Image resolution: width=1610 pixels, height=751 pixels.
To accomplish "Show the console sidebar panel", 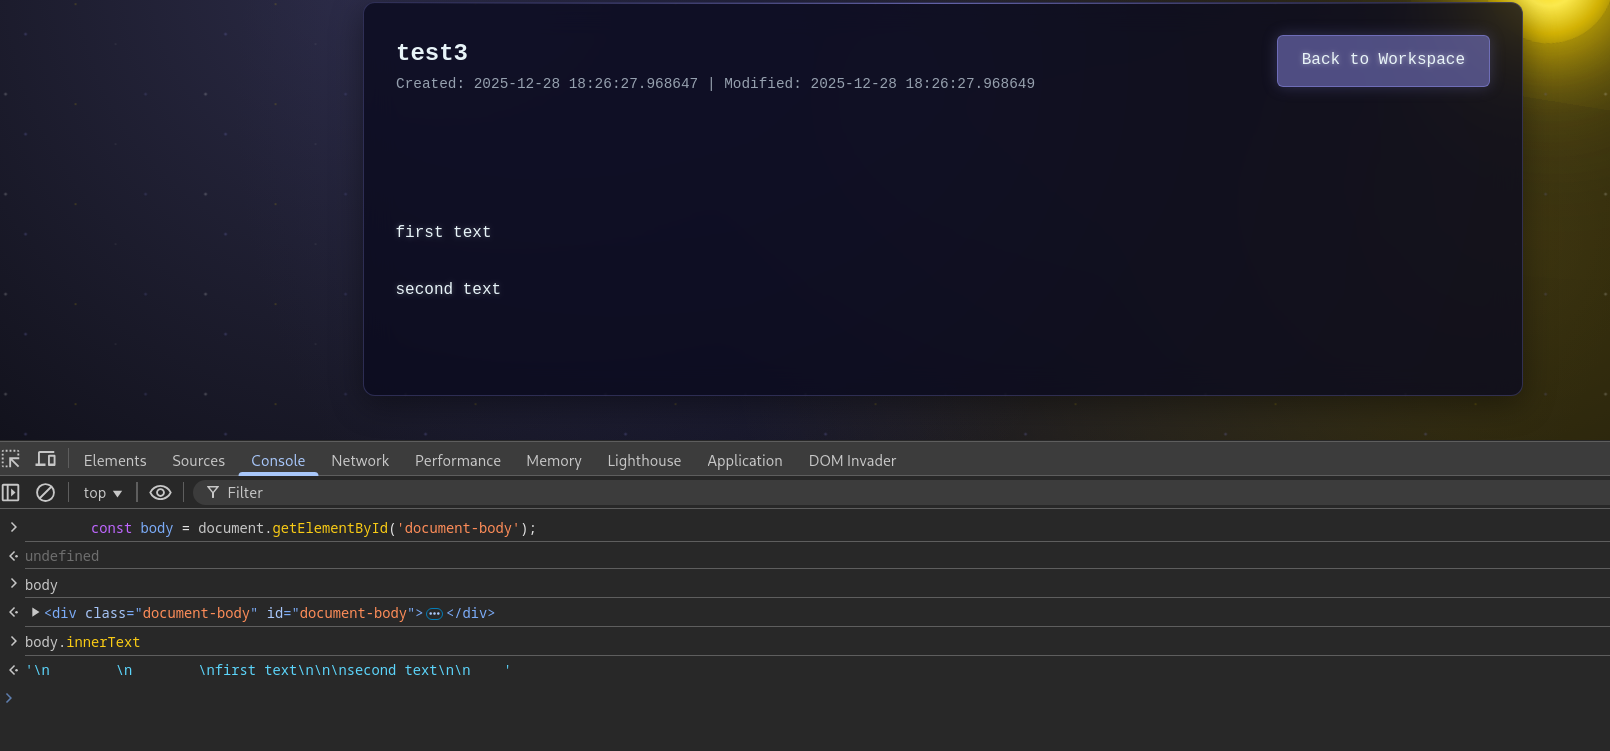I will coord(11,492).
